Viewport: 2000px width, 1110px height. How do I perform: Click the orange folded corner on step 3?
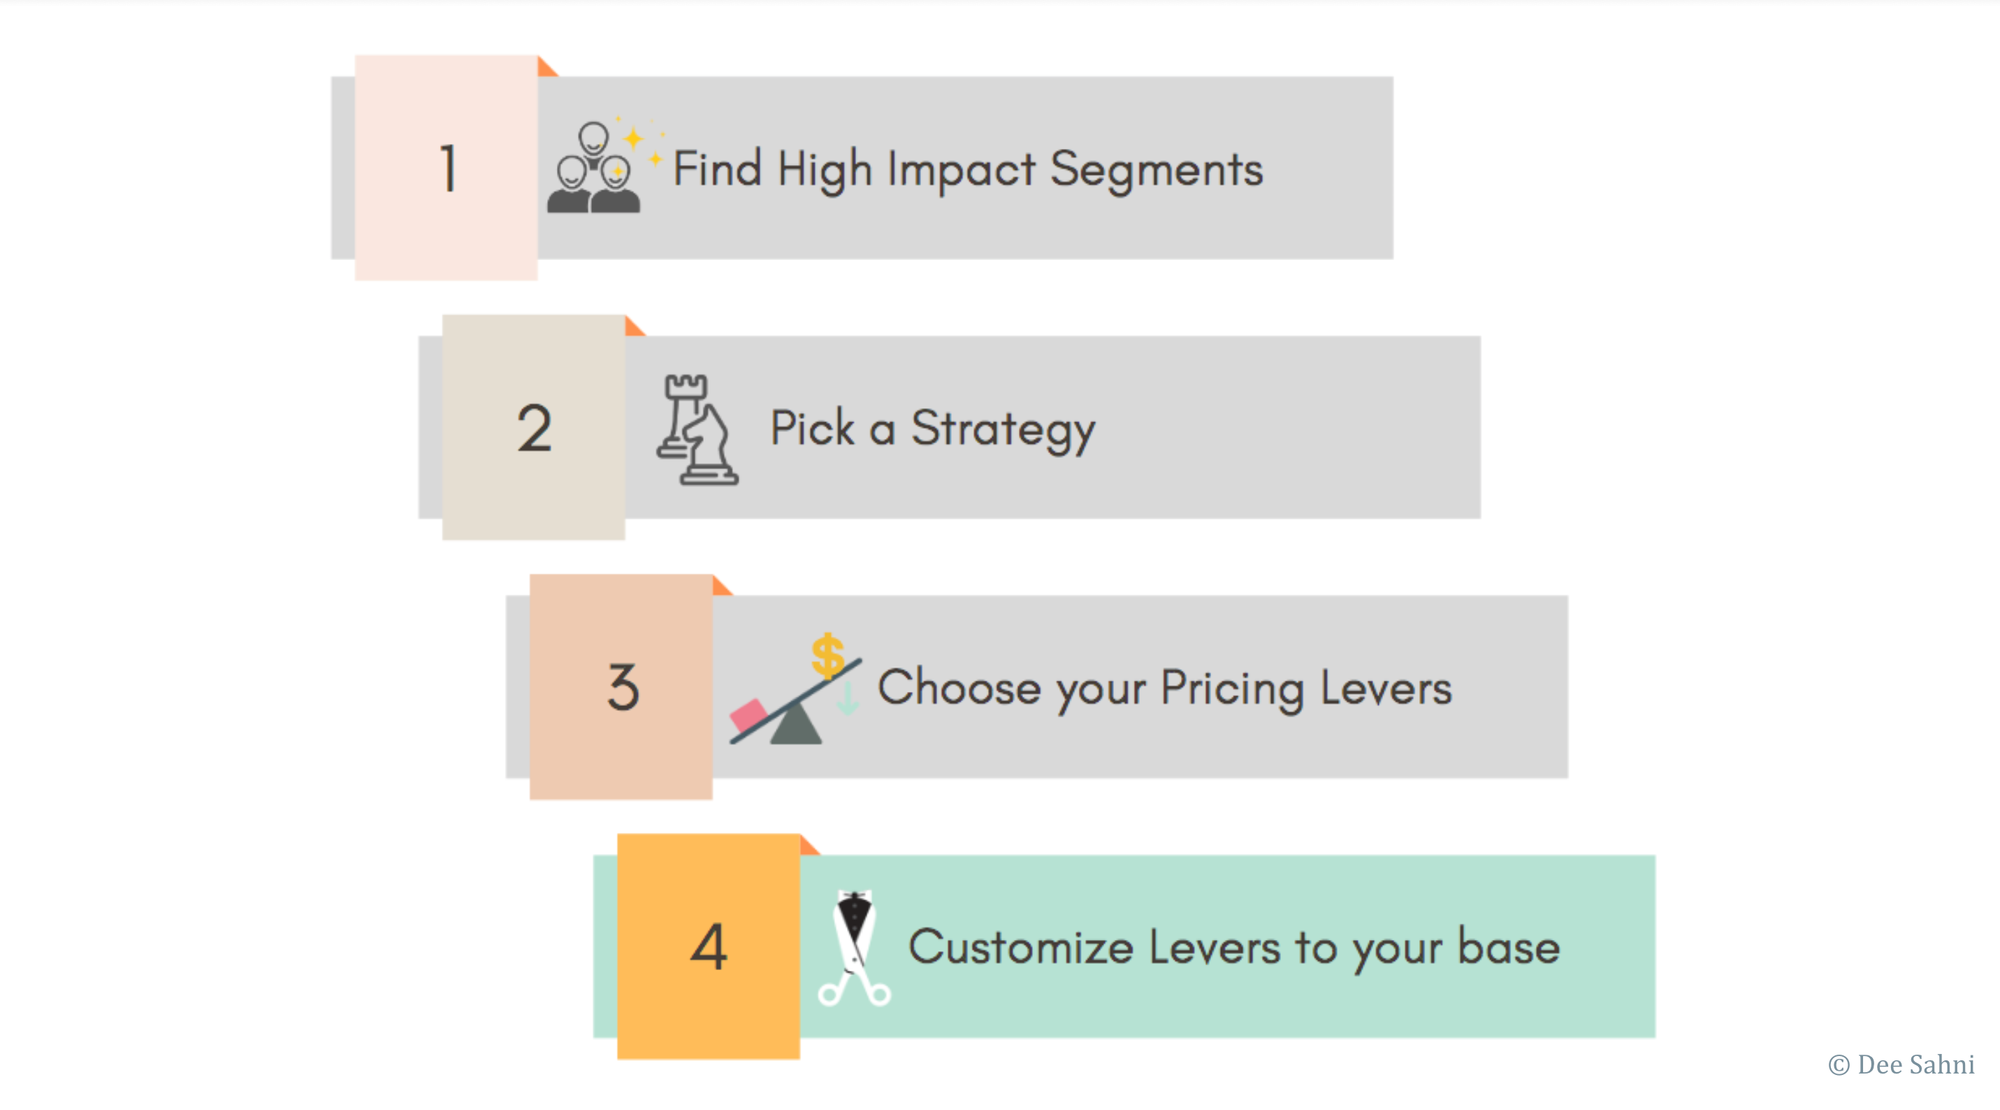coord(720,587)
